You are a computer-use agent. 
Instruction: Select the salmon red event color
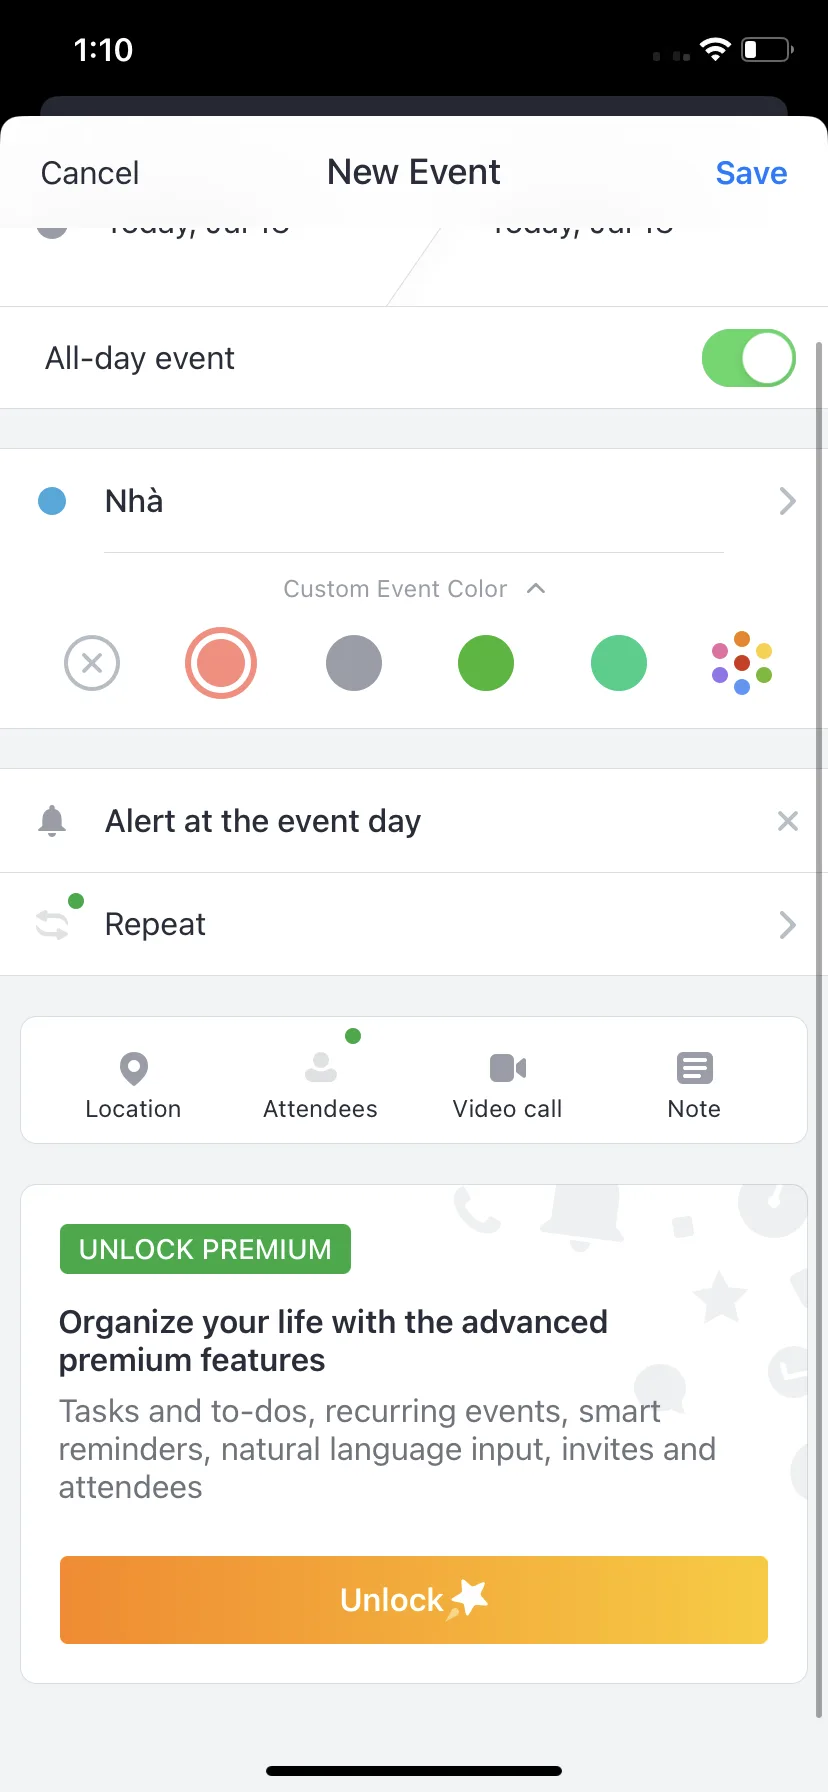click(221, 663)
